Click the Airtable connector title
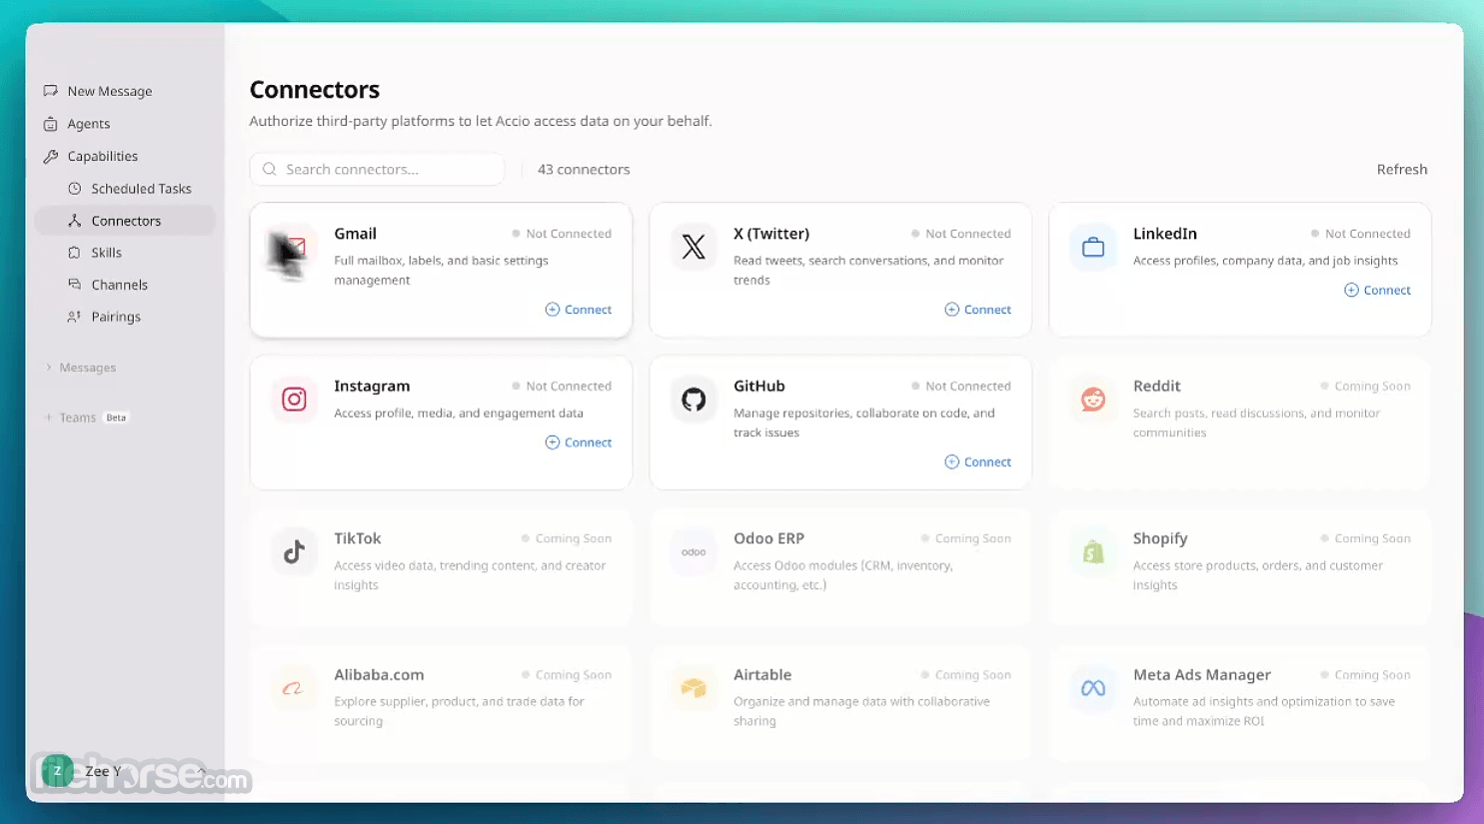1484x824 pixels. click(762, 675)
